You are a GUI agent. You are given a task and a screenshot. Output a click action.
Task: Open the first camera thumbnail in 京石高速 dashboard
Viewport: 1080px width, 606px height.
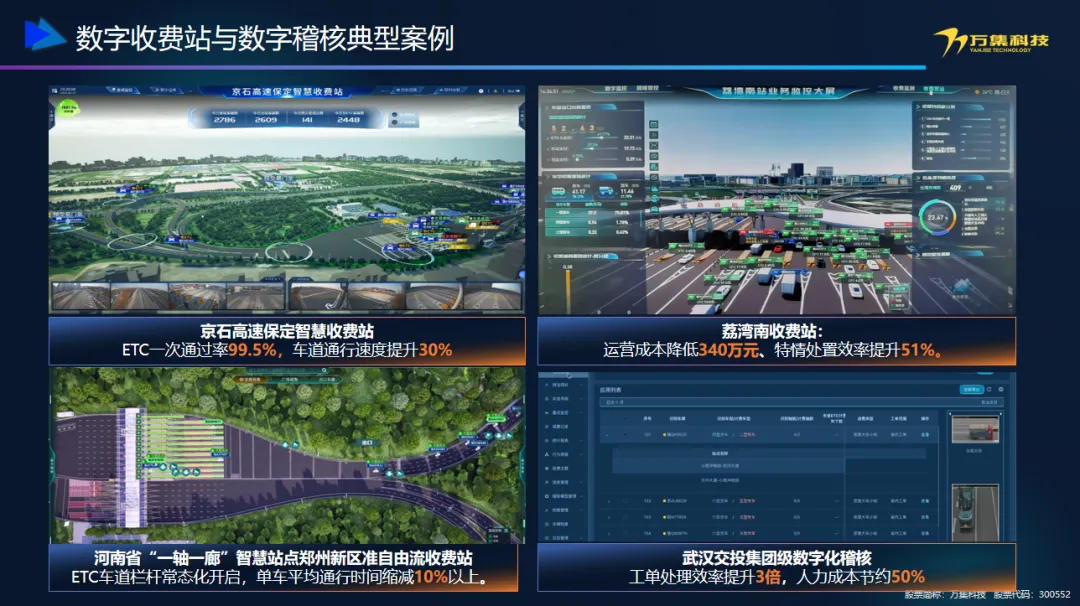click(81, 296)
